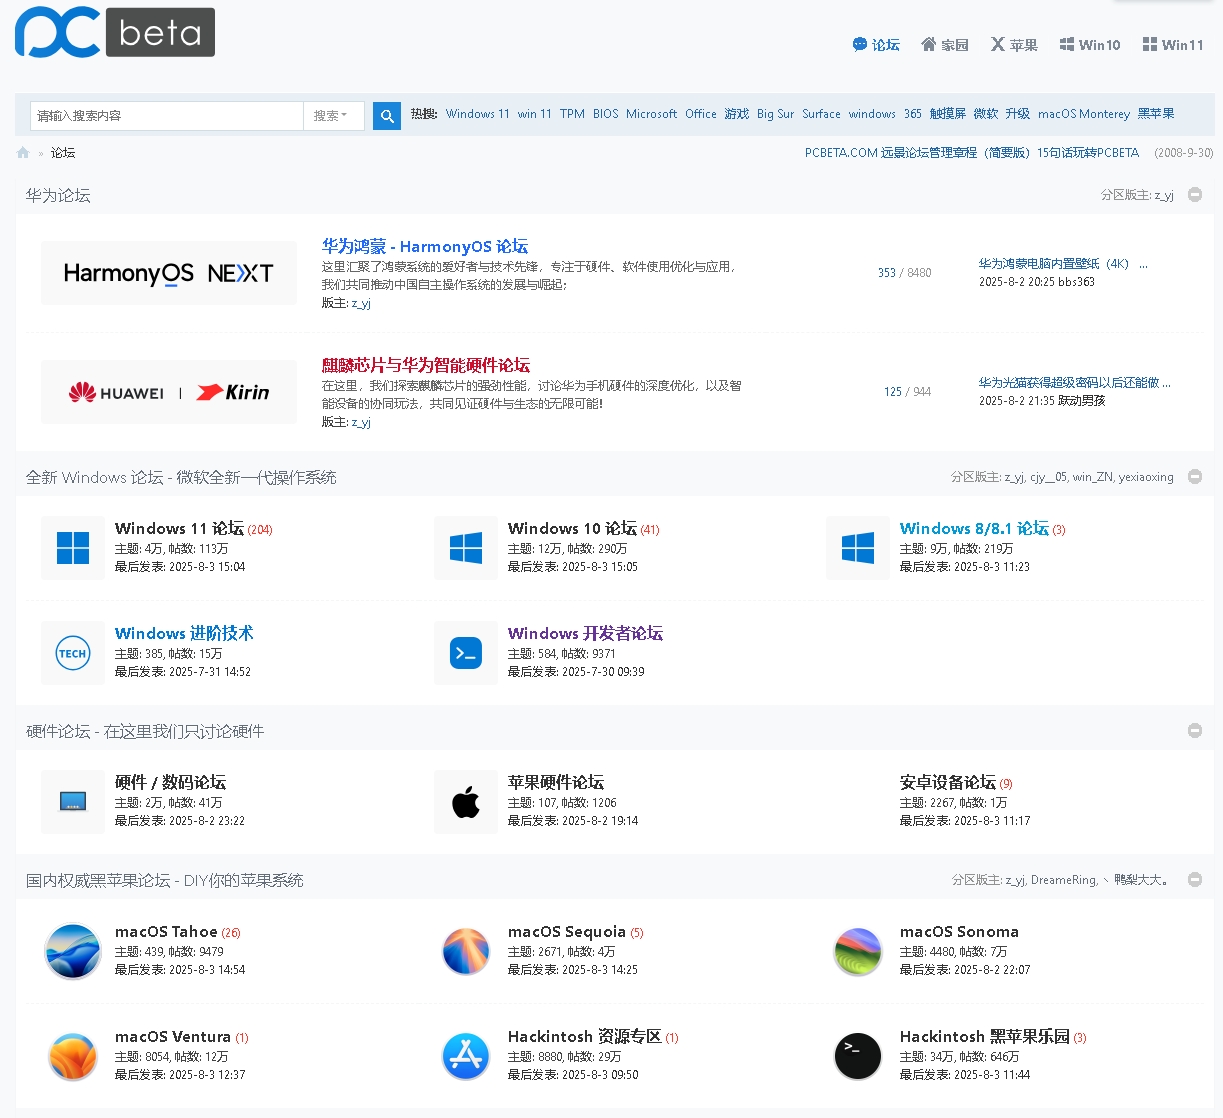Click hot search term Big Sur

click(x=775, y=114)
